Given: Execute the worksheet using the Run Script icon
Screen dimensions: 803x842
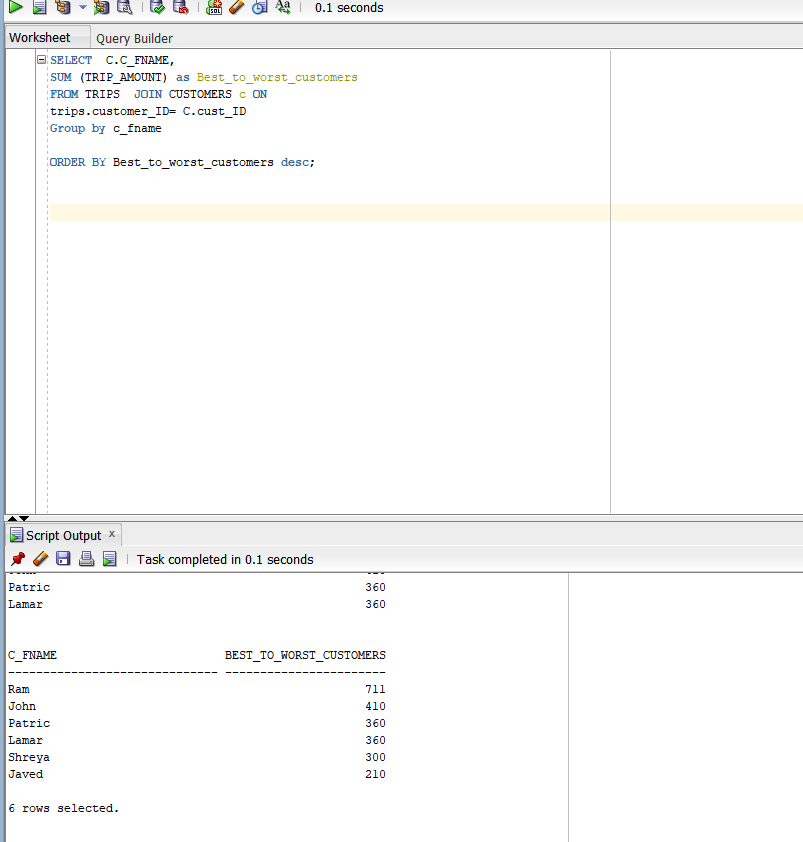Looking at the screenshot, I should [39, 8].
